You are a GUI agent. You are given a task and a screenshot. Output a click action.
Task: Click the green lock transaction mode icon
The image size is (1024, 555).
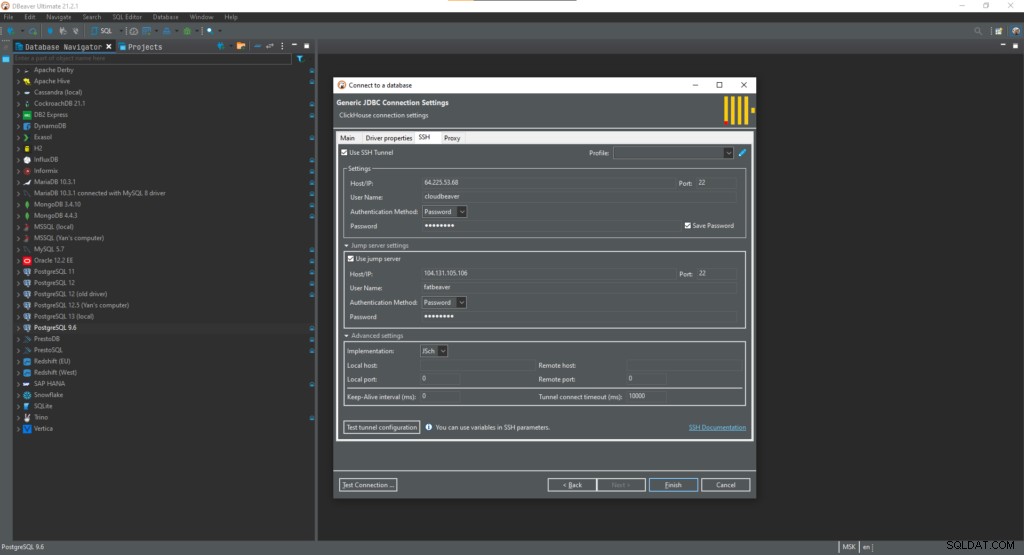[x=187, y=31]
